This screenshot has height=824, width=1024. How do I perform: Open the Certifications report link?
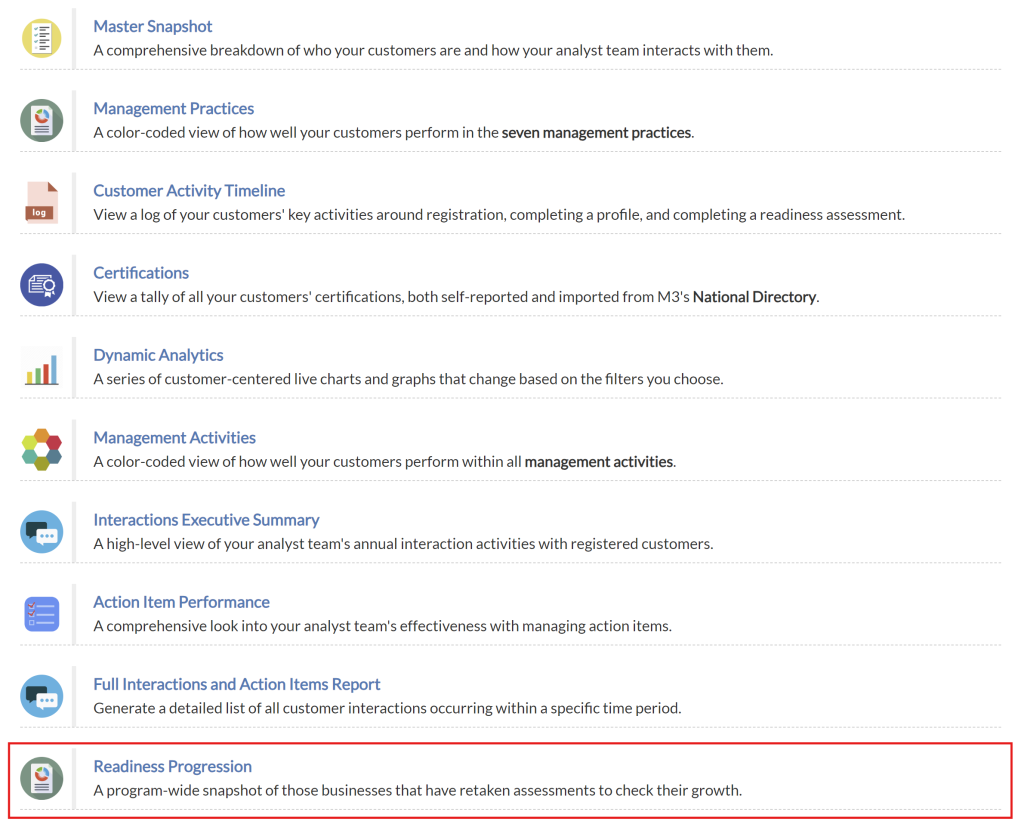[x=141, y=272]
